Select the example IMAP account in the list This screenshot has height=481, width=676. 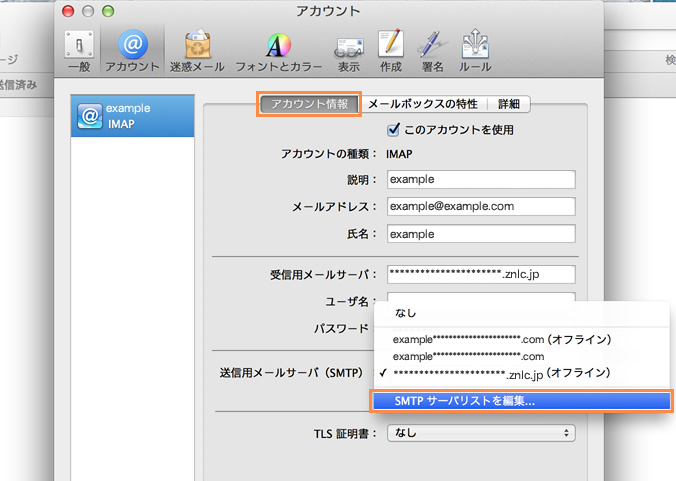click(x=132, y=116)
